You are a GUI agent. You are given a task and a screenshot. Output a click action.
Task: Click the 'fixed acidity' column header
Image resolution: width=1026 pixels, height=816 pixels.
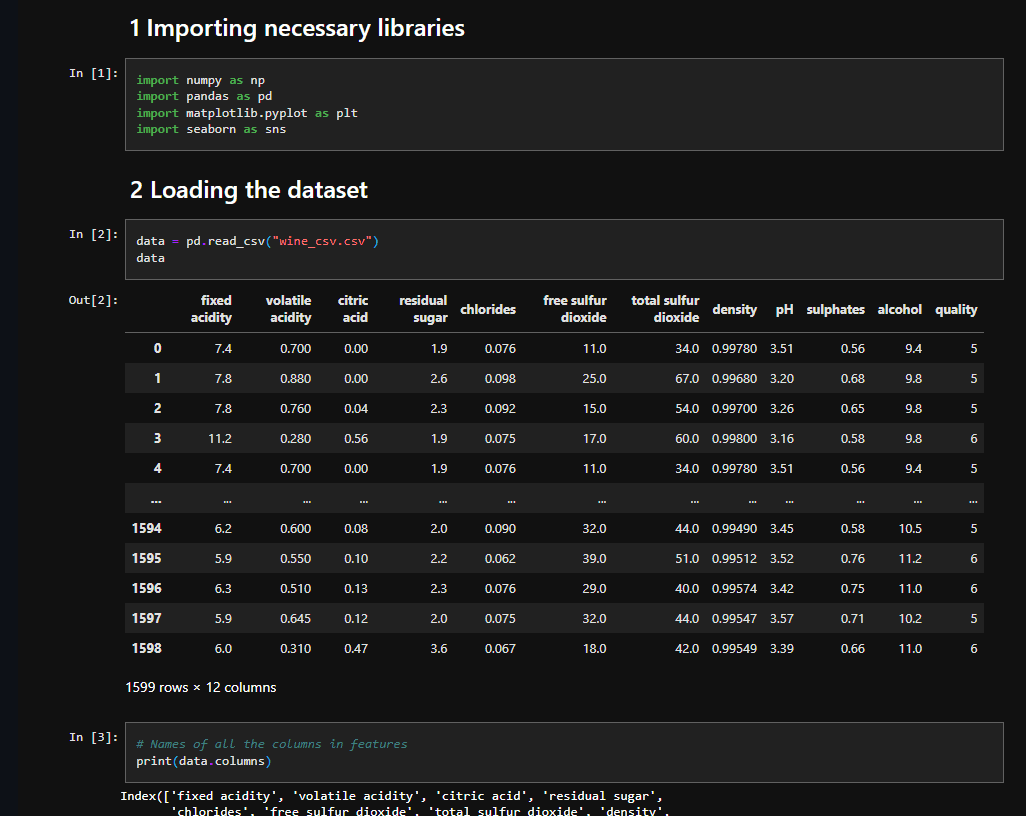pyautogui.click(x=211, y=309)
